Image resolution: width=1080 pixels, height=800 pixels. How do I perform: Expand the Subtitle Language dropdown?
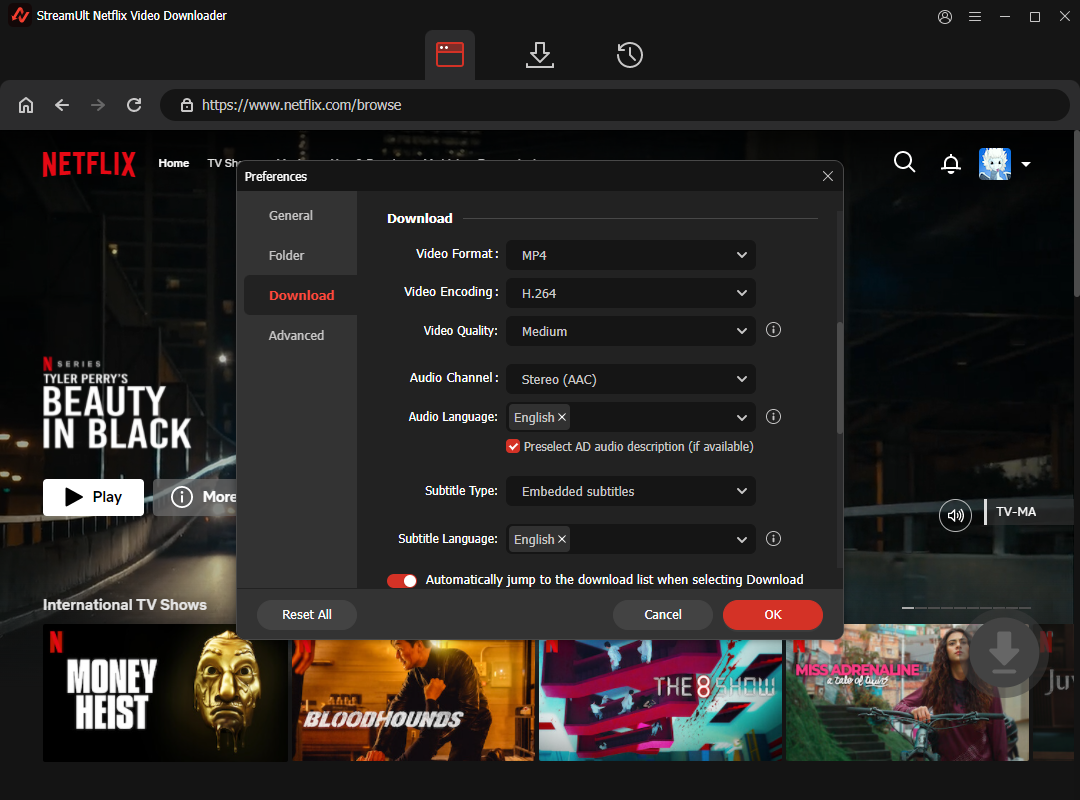point(742,540)
